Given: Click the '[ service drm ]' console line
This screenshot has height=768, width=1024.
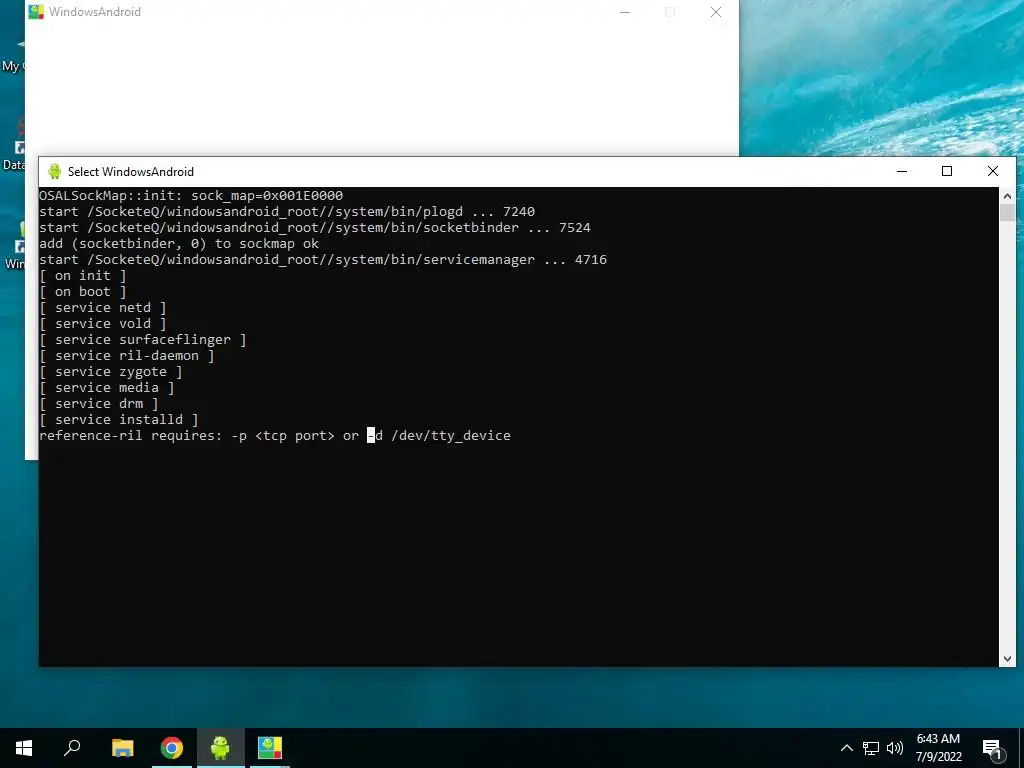Looking at the screenshot, I should 99,404.
